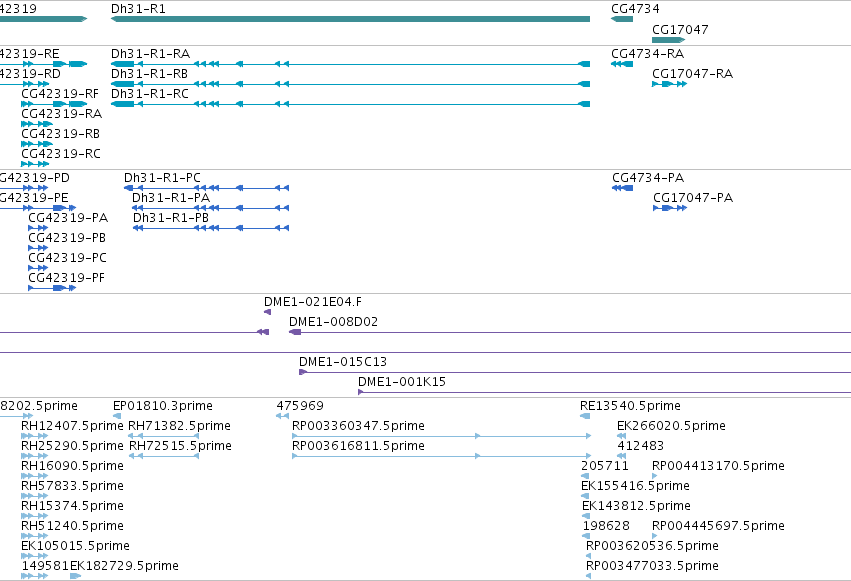851x581 pixels.
Task: Click the RH71382.5prime EST feature
Action: [x=163, y=436]
